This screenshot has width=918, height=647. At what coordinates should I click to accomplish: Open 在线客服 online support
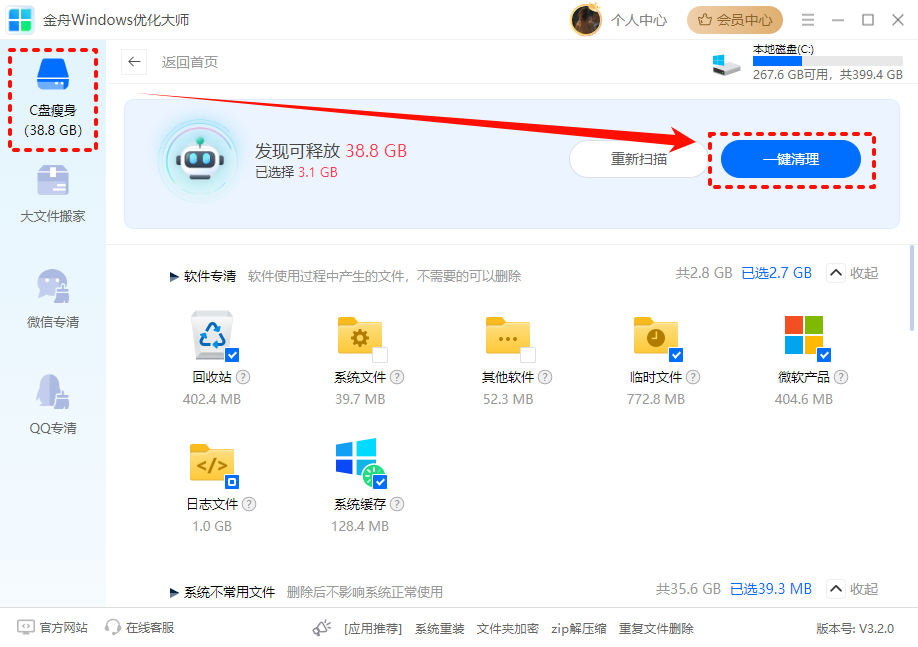point(139,628)
